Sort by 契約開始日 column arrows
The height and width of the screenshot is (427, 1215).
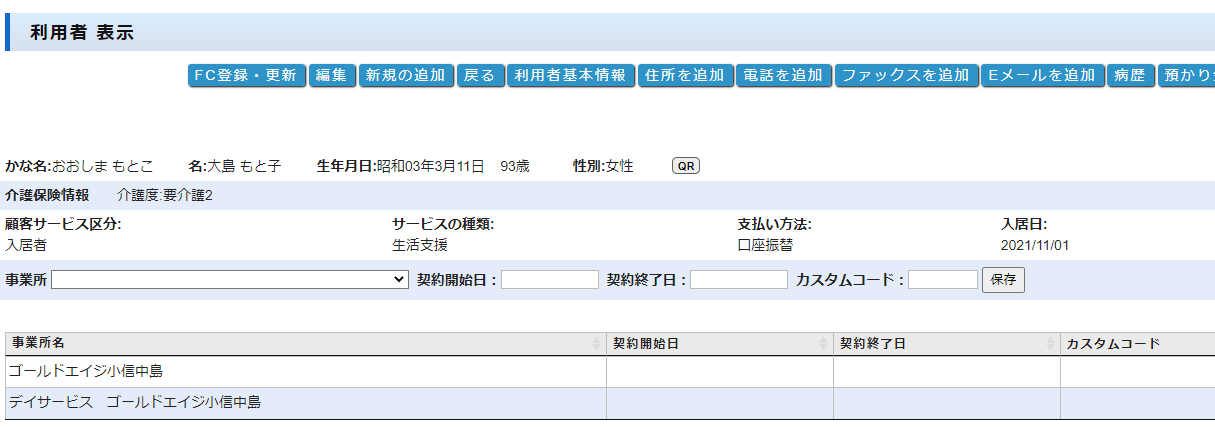pyautogui.click(x=824, y=344)
